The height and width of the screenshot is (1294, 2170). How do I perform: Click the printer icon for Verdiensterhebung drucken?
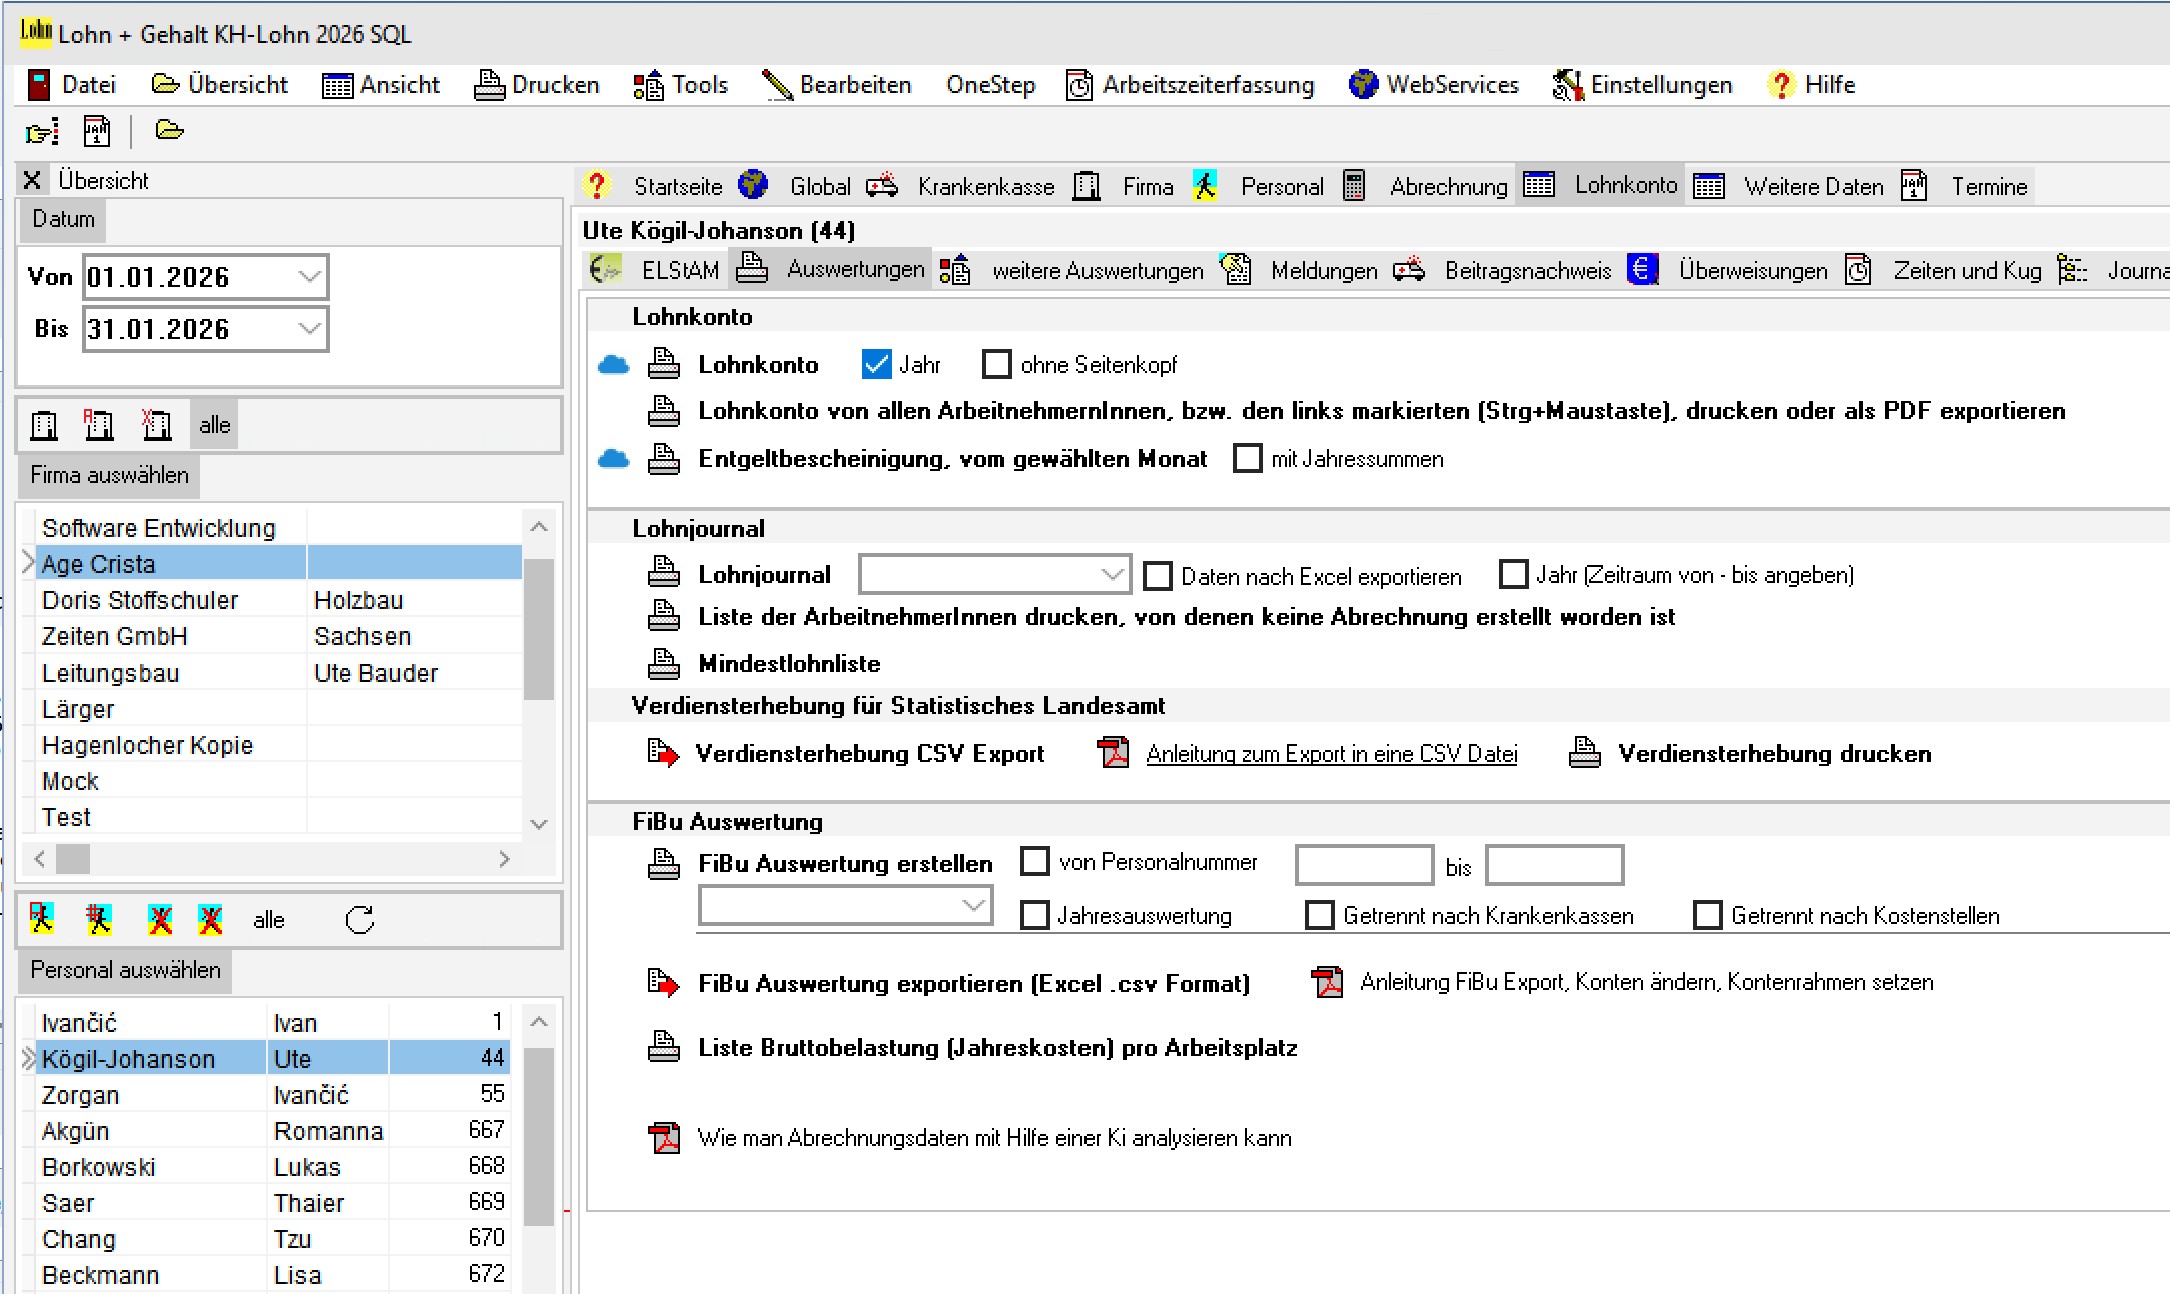tap(1585, 753)
